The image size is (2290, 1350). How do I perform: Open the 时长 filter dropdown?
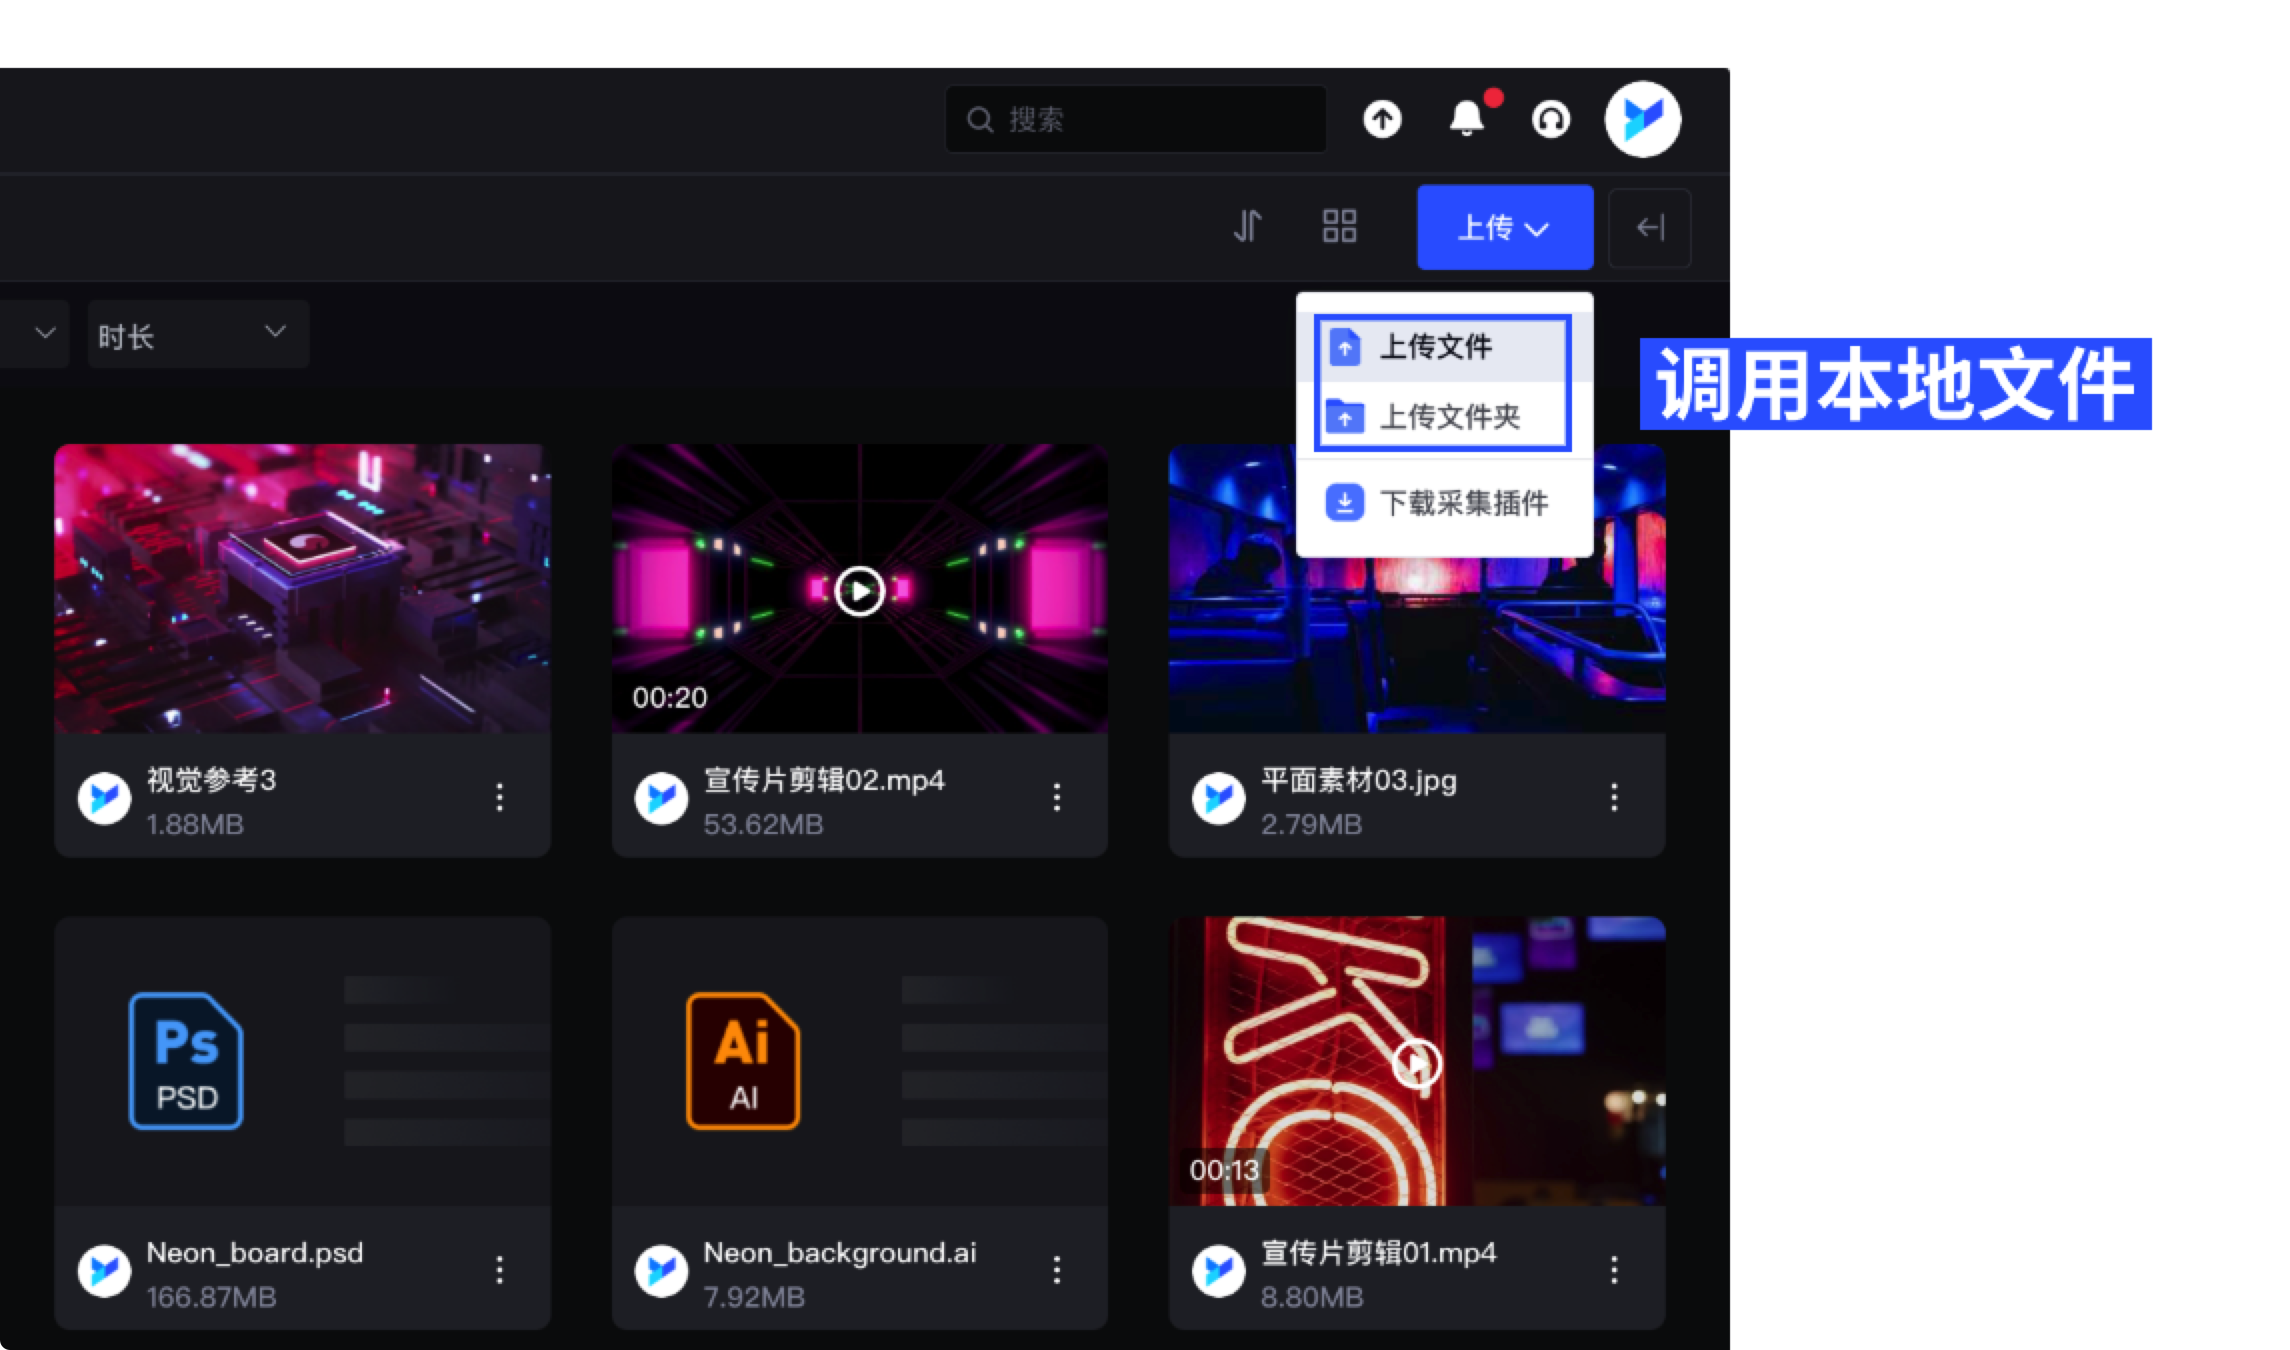pos(198,335)
